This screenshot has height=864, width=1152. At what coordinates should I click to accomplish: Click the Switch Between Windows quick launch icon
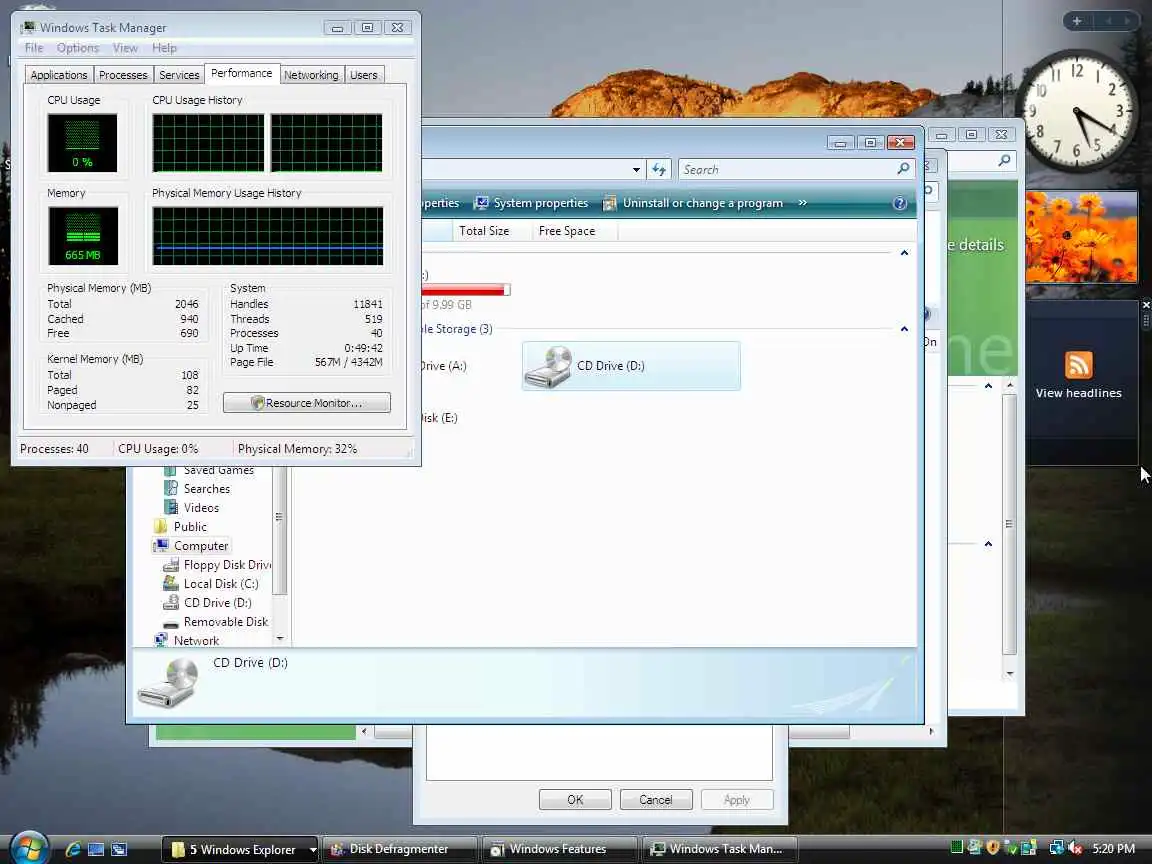point(119,849)
